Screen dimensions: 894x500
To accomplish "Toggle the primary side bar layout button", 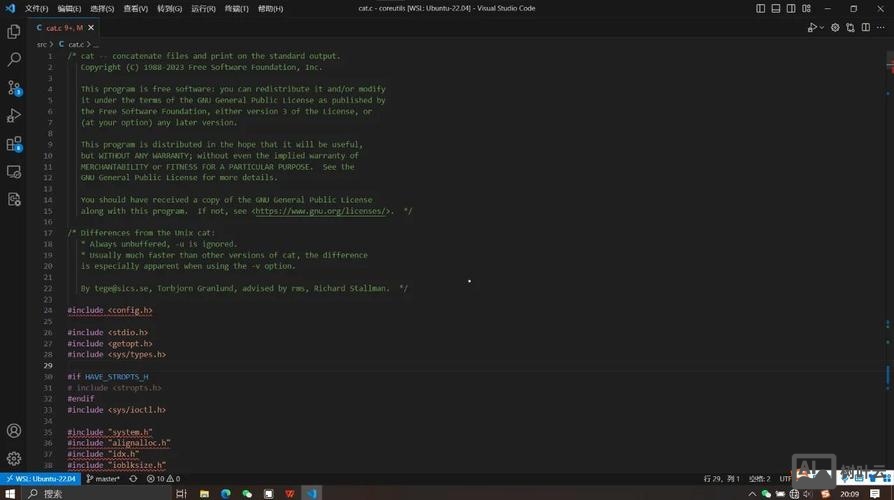I will tap(760, 8).
